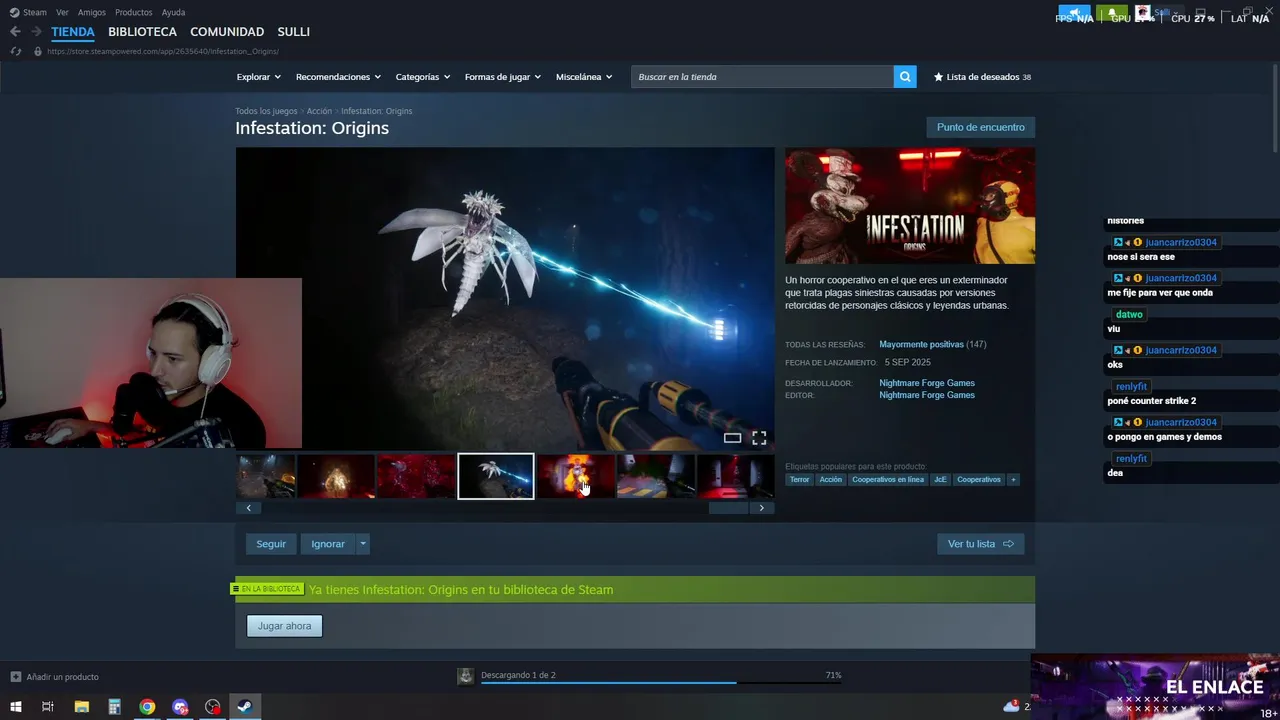
Task: Open the red circular app in taskbar
Action: point(212,707)
